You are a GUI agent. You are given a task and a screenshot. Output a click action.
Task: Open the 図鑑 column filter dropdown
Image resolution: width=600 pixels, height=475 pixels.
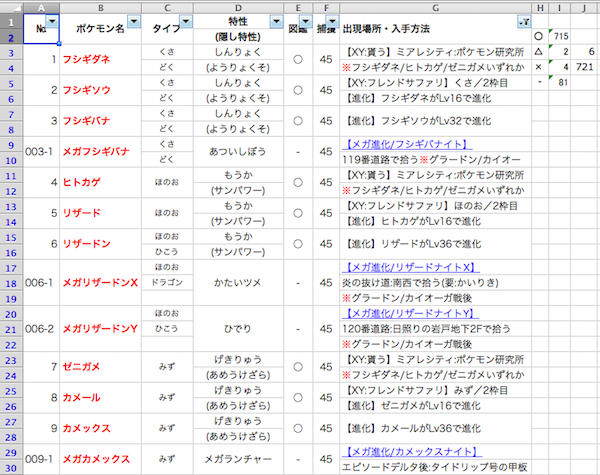click(x=306, y=22)
